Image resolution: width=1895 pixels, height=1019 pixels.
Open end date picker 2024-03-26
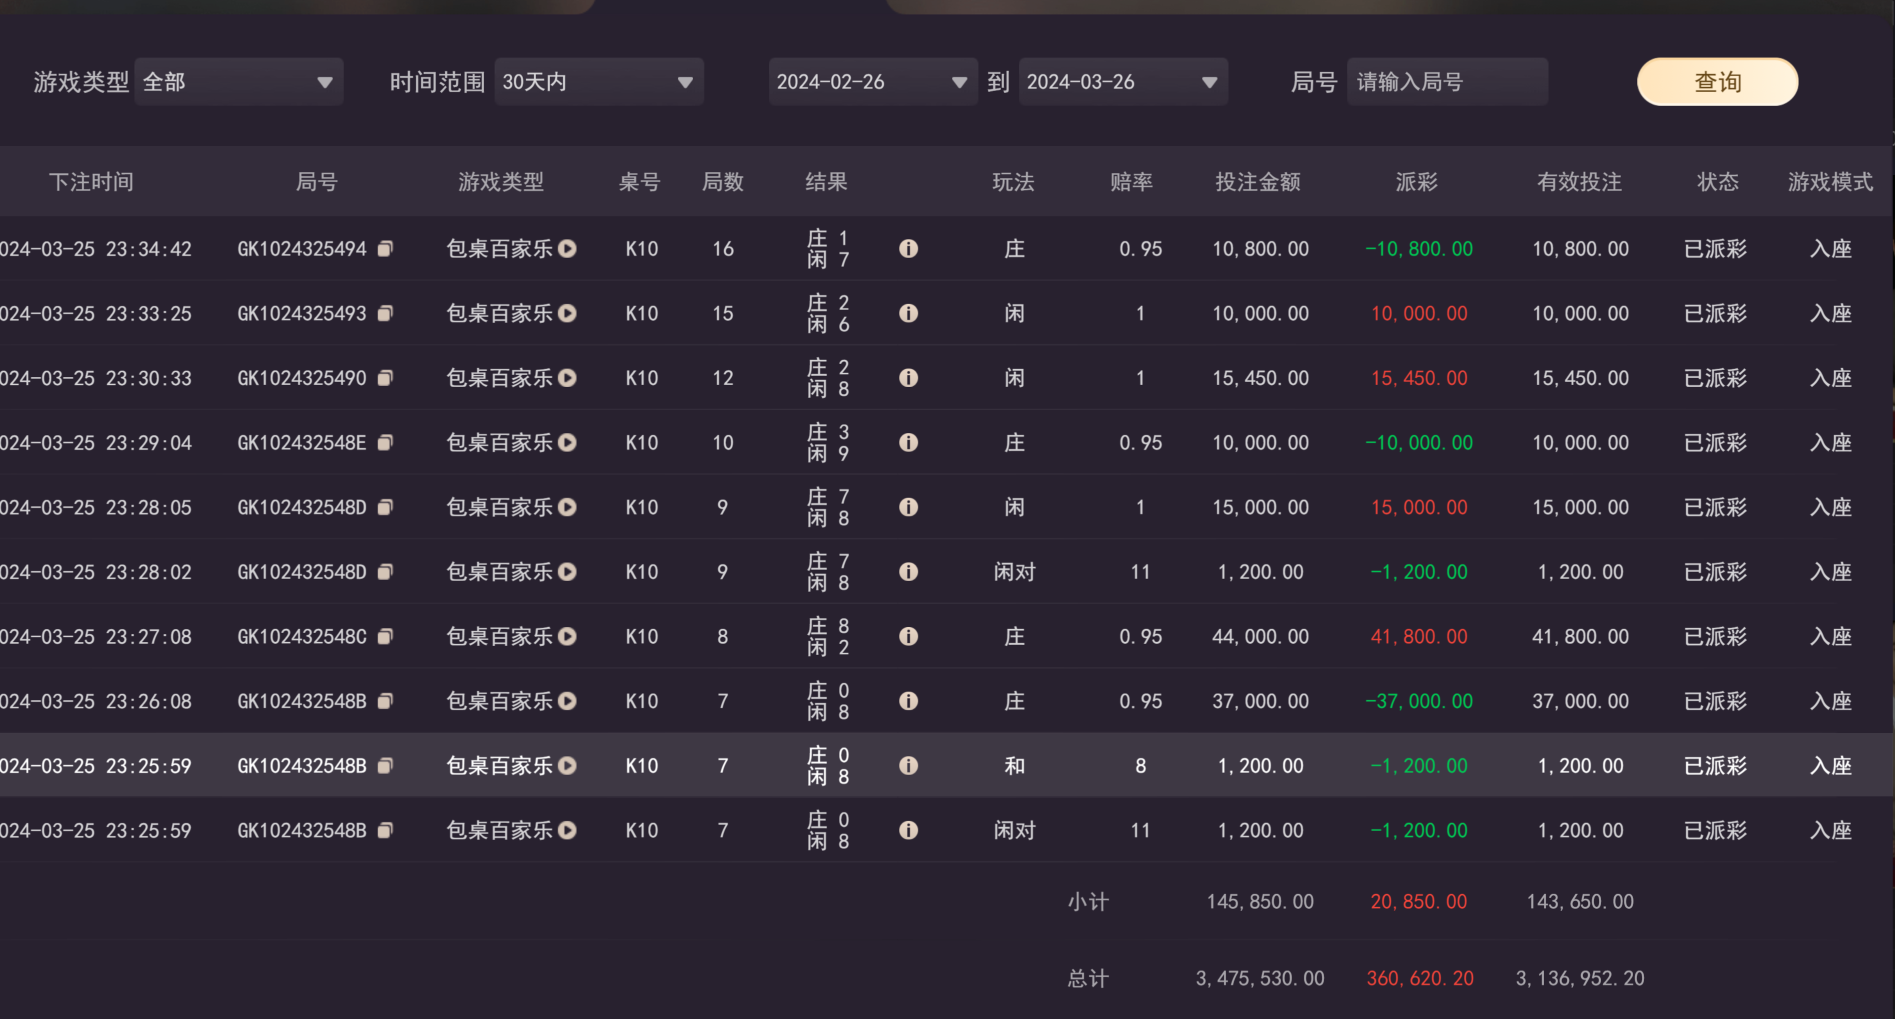(x=1122, y=82)
